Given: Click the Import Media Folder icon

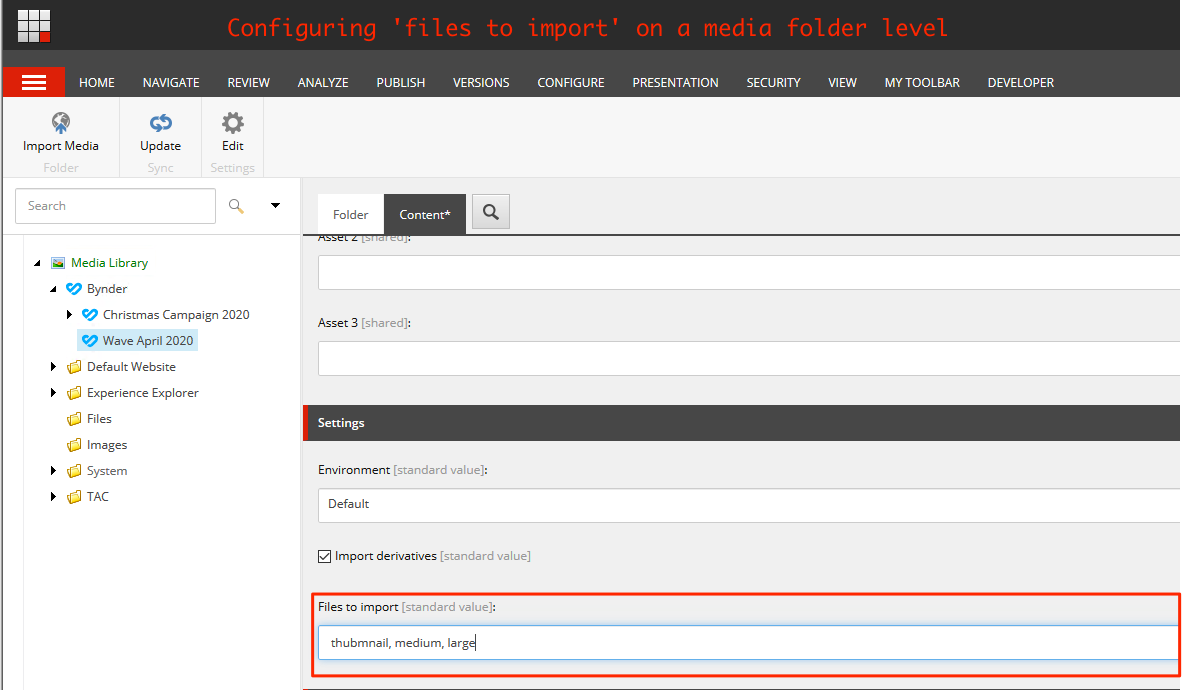Looking at the screenshot, I should coord(60,123).
